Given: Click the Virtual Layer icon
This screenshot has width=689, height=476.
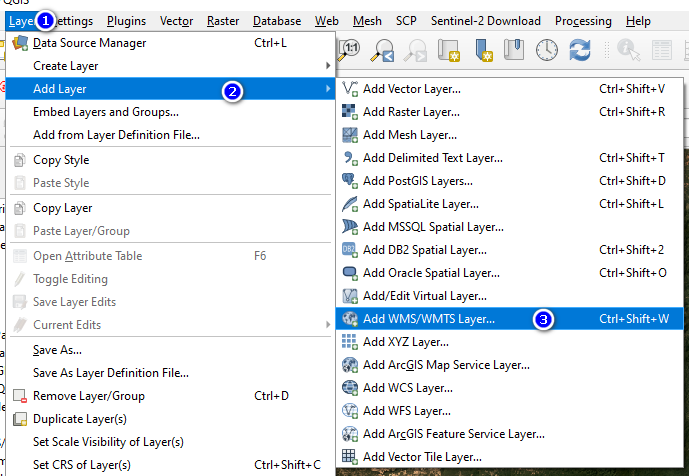Looking at the screenshot, I should pos(350,296).
